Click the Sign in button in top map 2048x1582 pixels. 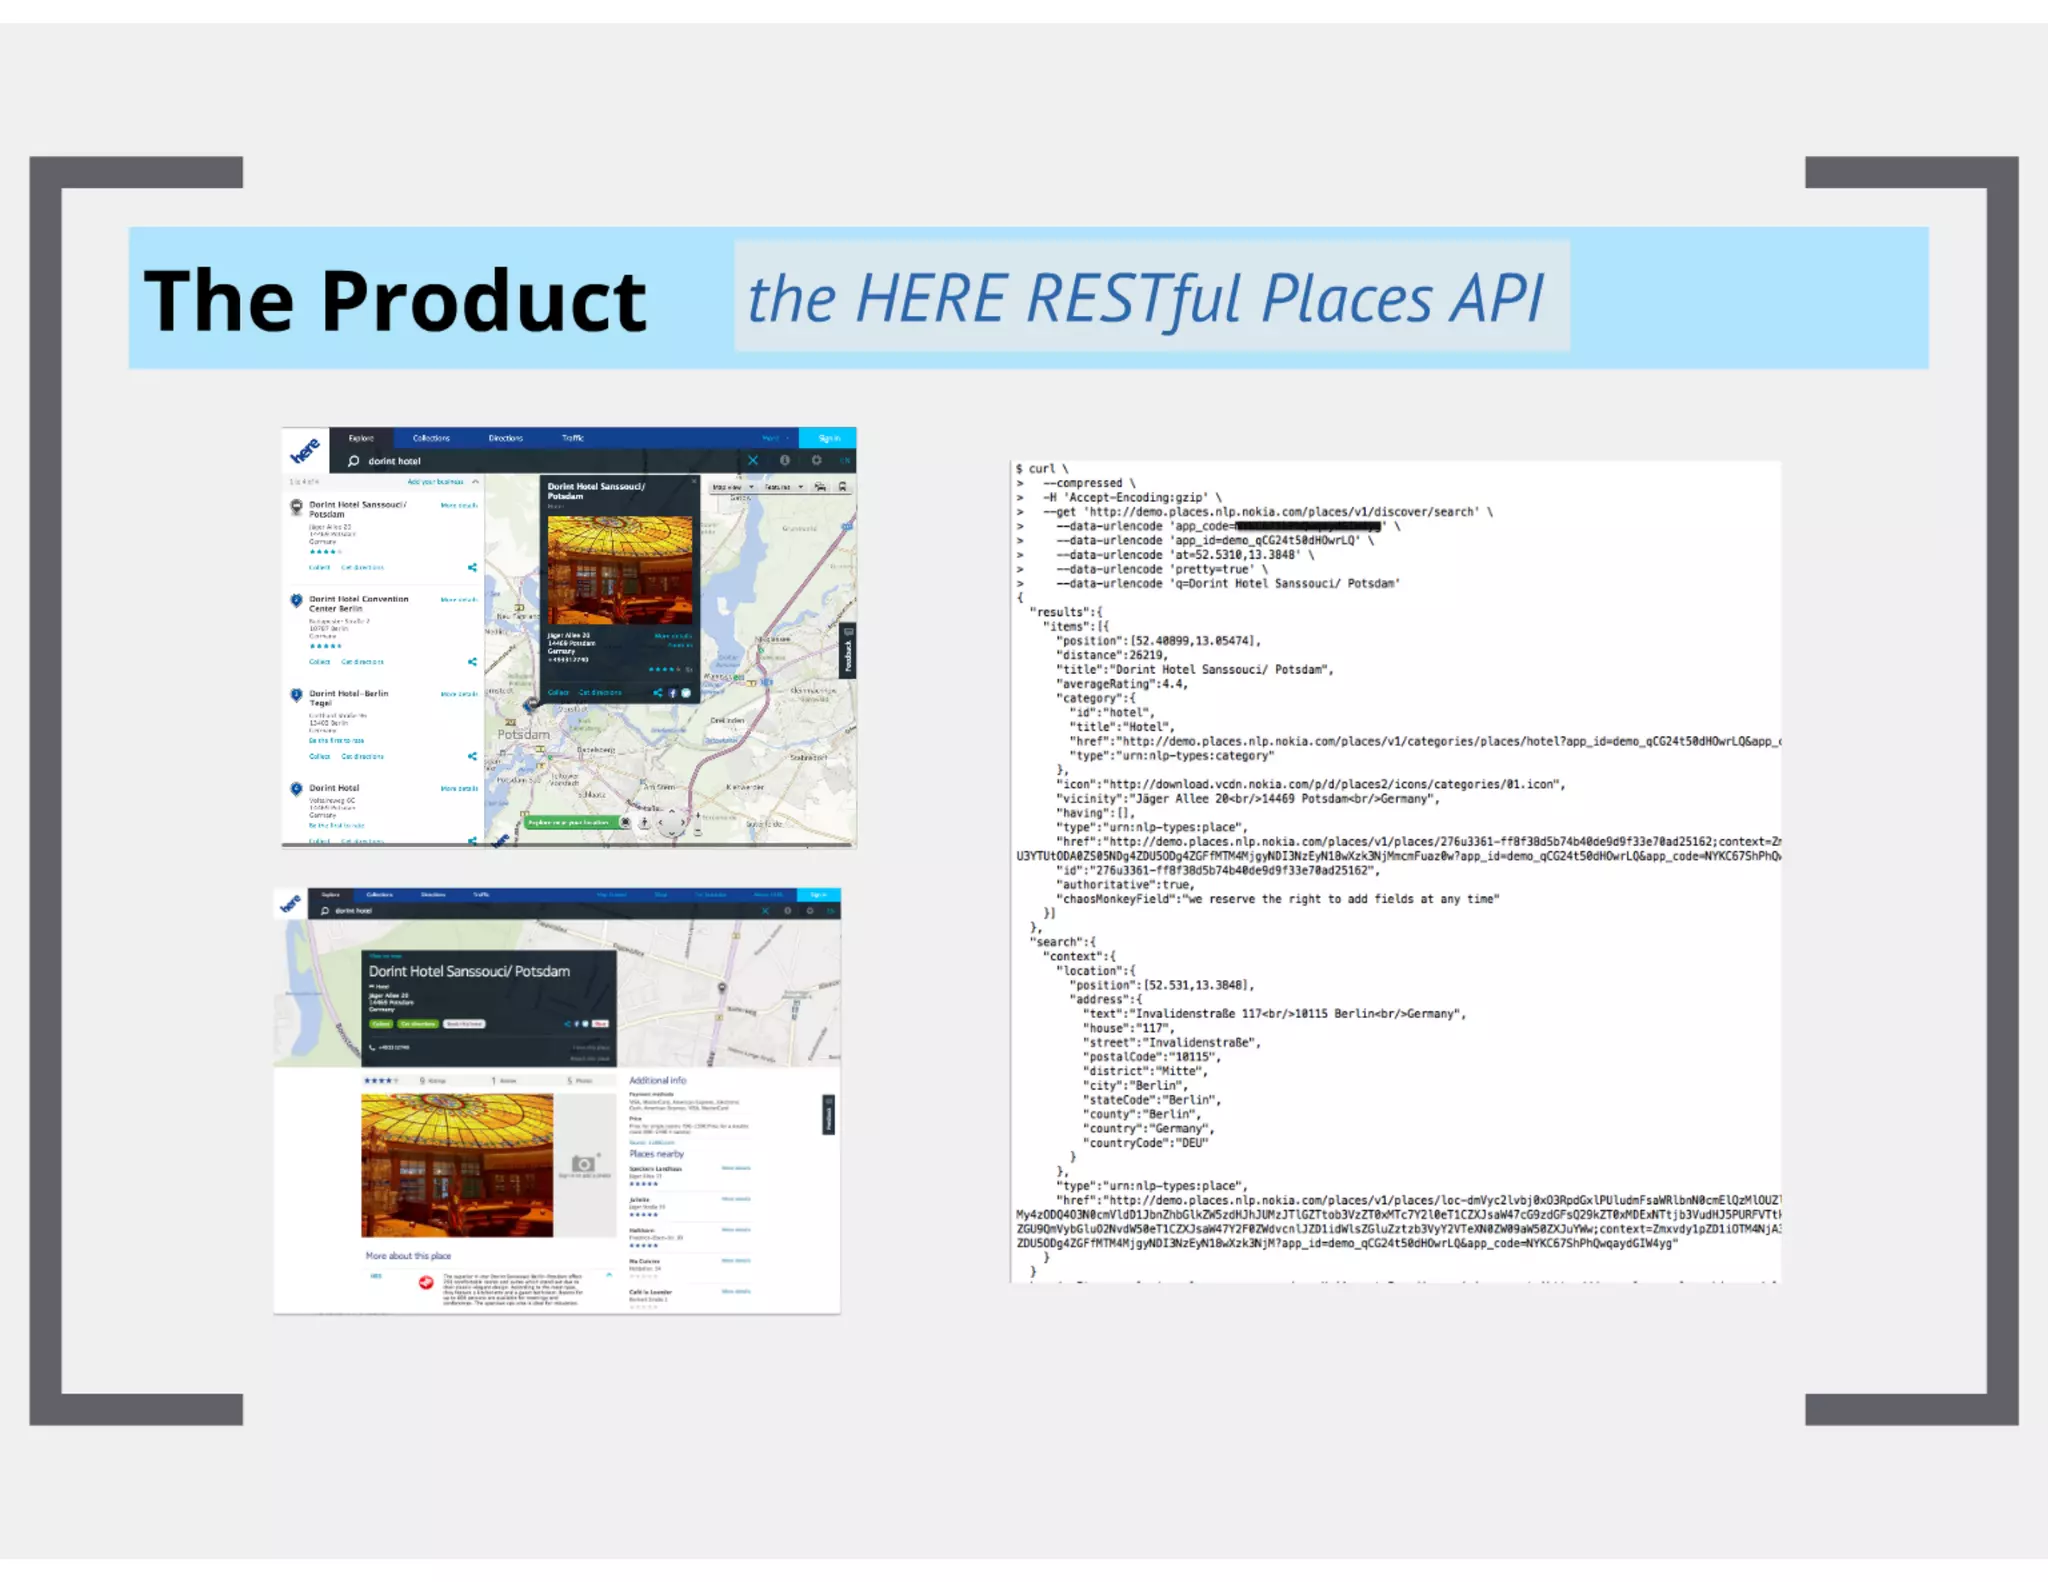pos(828,438)
